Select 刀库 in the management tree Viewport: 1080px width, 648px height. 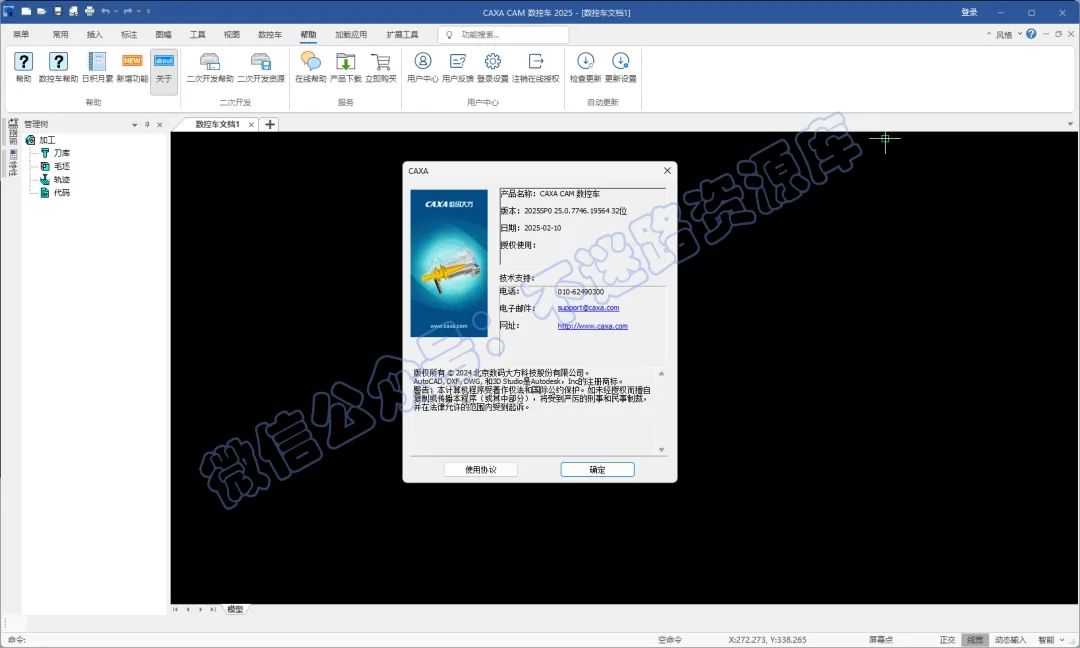(61, 153)
